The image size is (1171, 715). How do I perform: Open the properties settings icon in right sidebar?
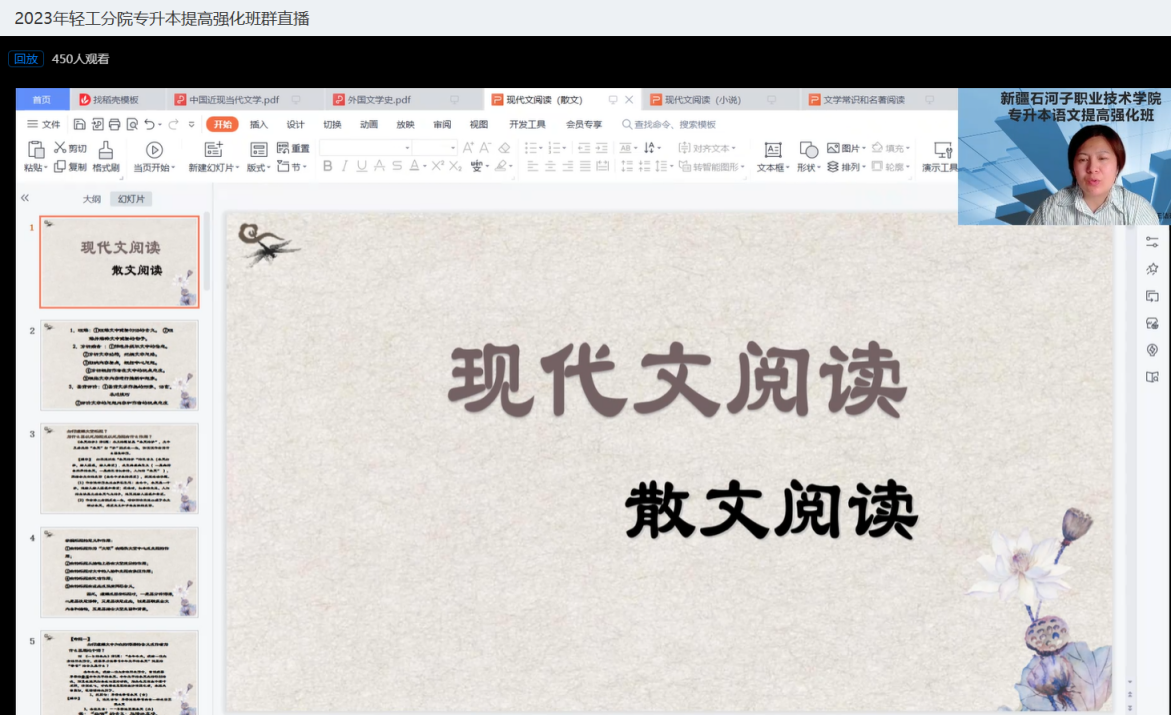(1152, 242)
